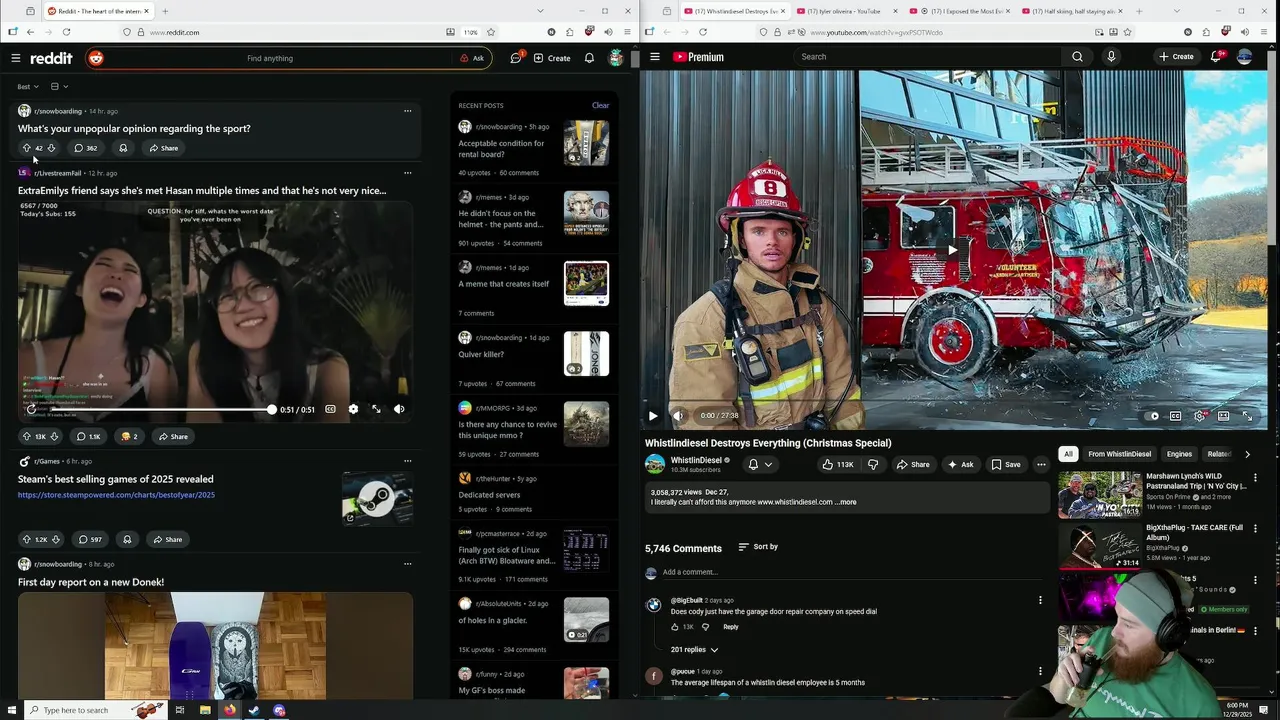The height and width of the screenshot is (720, 1280).
Task: Switch YouTube player to theater mode
Action: [x=1223, y=416]
